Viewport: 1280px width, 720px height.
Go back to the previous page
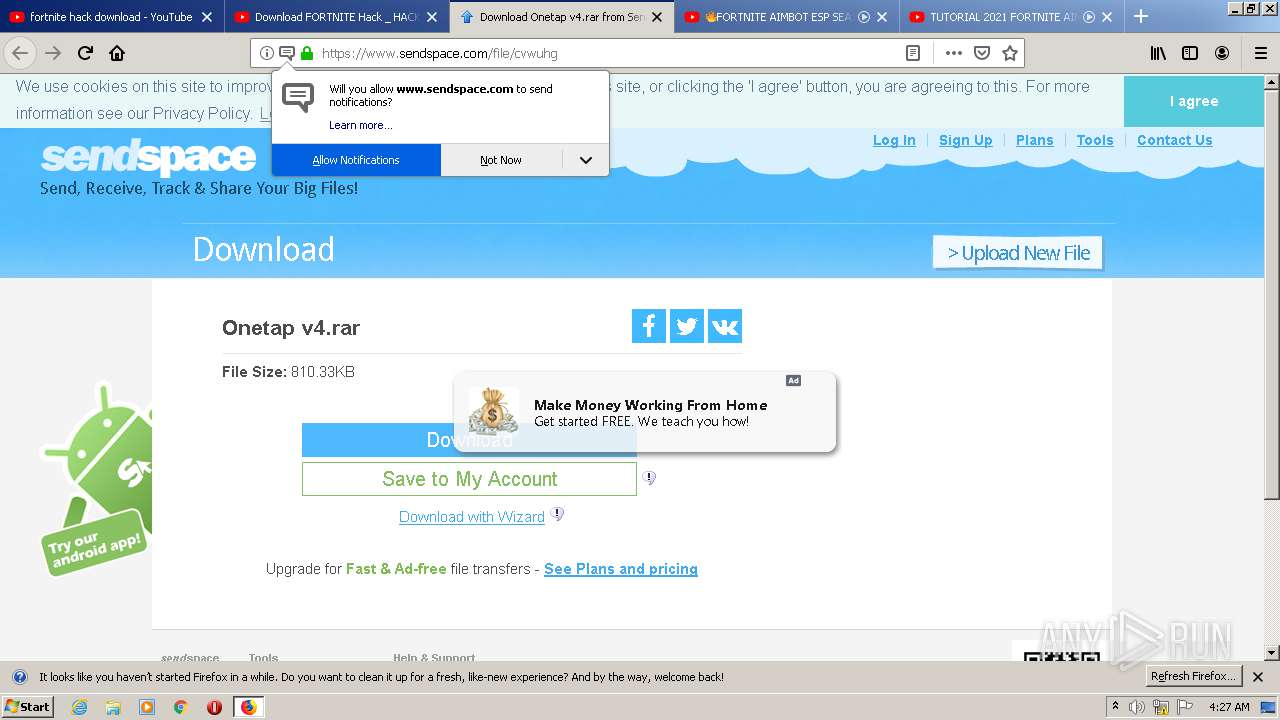pyautogui.click(x=20, y=53)
